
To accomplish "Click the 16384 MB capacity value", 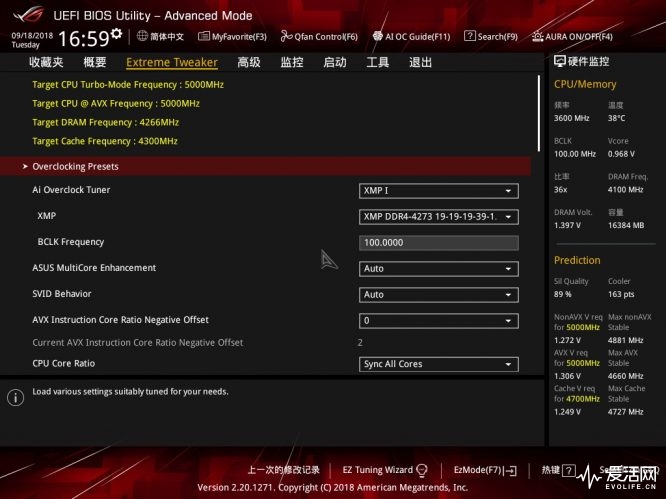I will click(626, 225).
